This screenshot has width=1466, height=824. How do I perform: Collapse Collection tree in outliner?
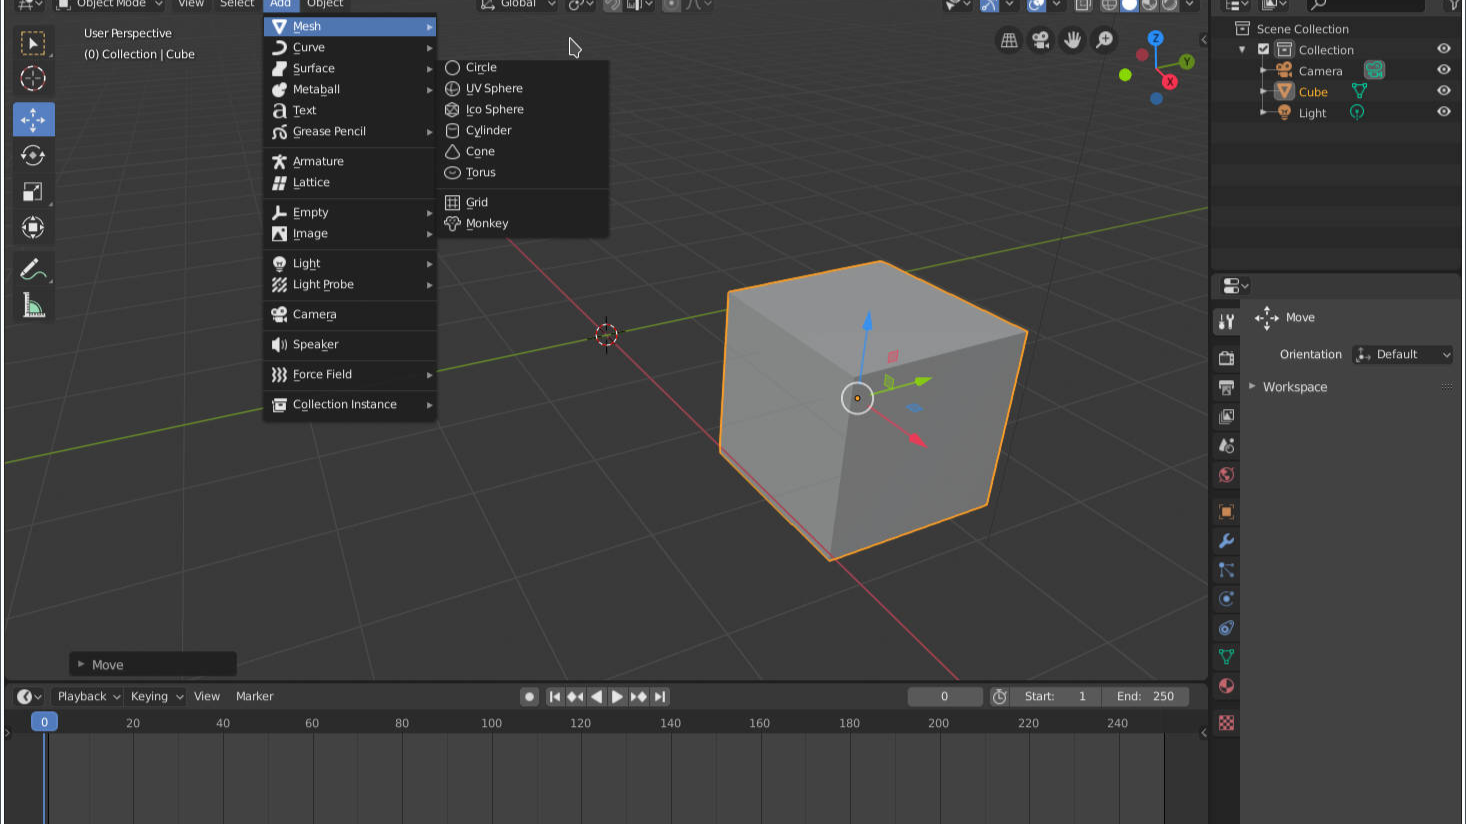1242,49
